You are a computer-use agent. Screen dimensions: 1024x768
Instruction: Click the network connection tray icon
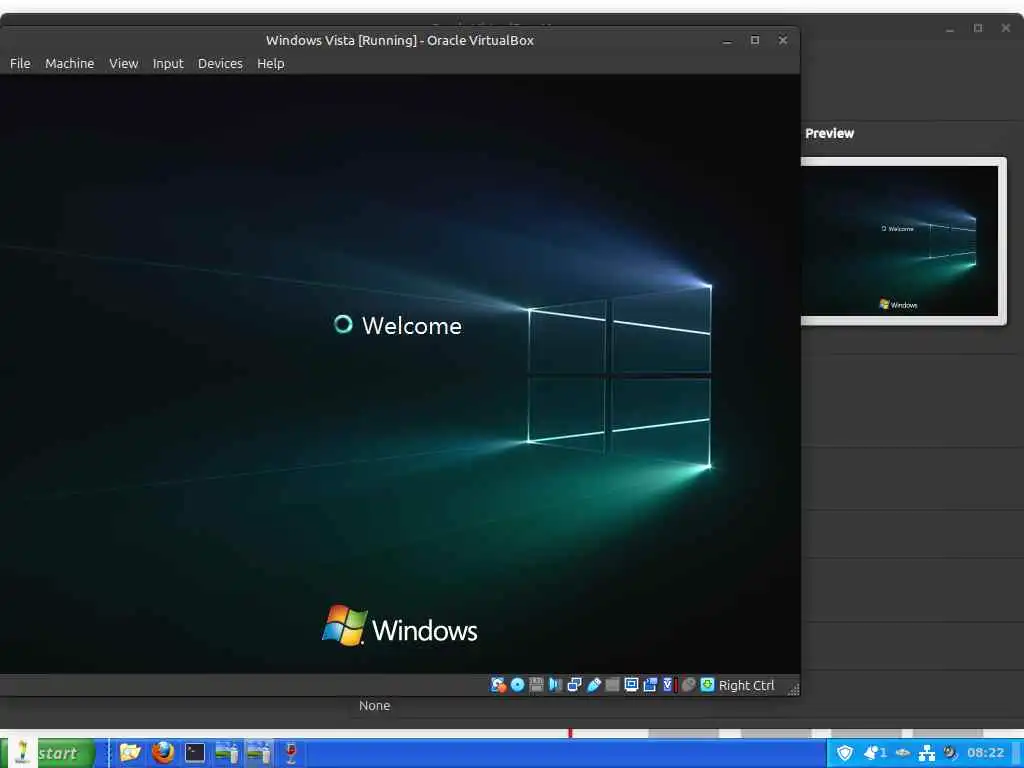click(927, 753)
